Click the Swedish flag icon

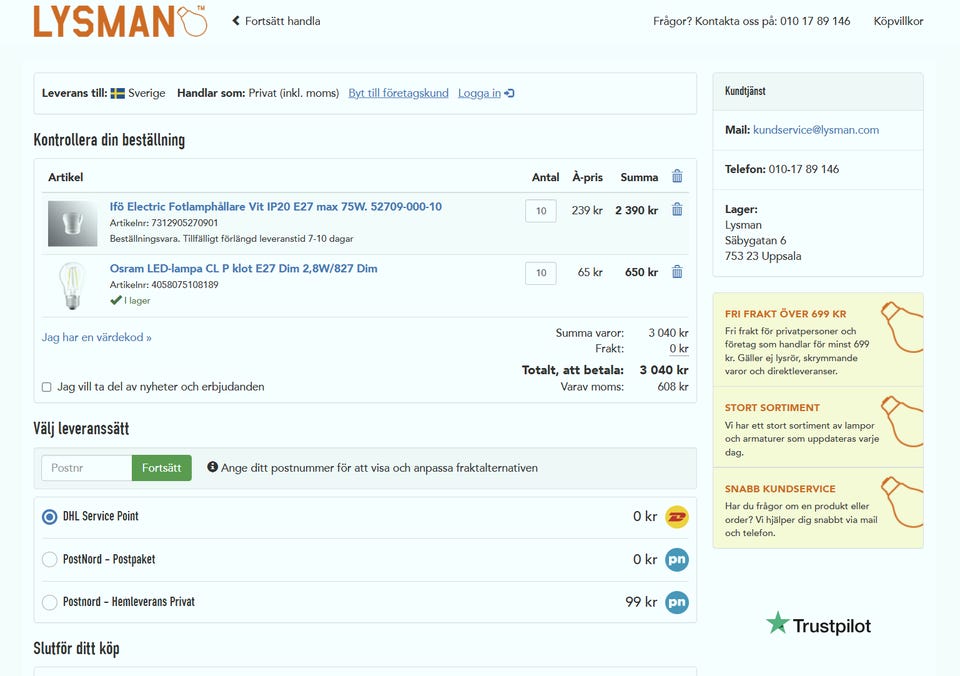coord(118,93)
